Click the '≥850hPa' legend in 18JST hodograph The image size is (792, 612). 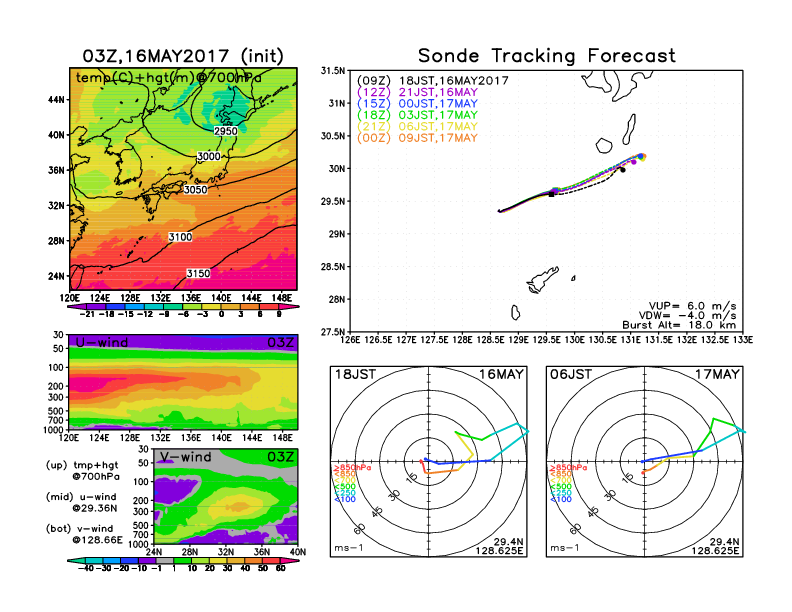point(352,468)
